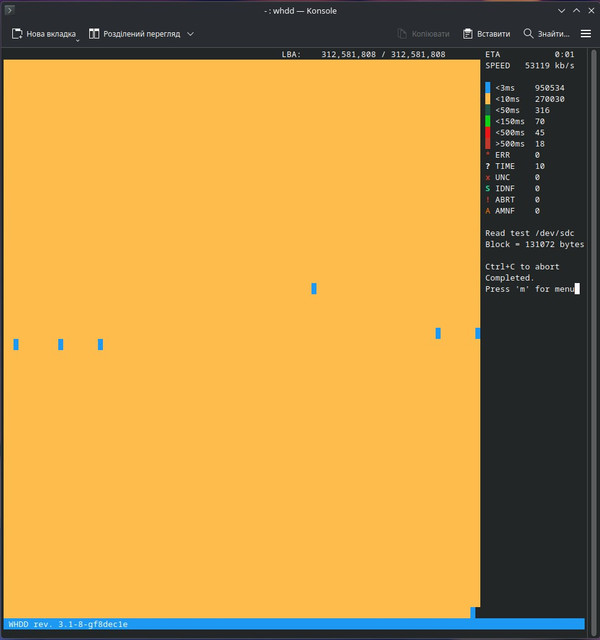Click the magnifier search icon
Screen dimensions: 600x640
528,33
